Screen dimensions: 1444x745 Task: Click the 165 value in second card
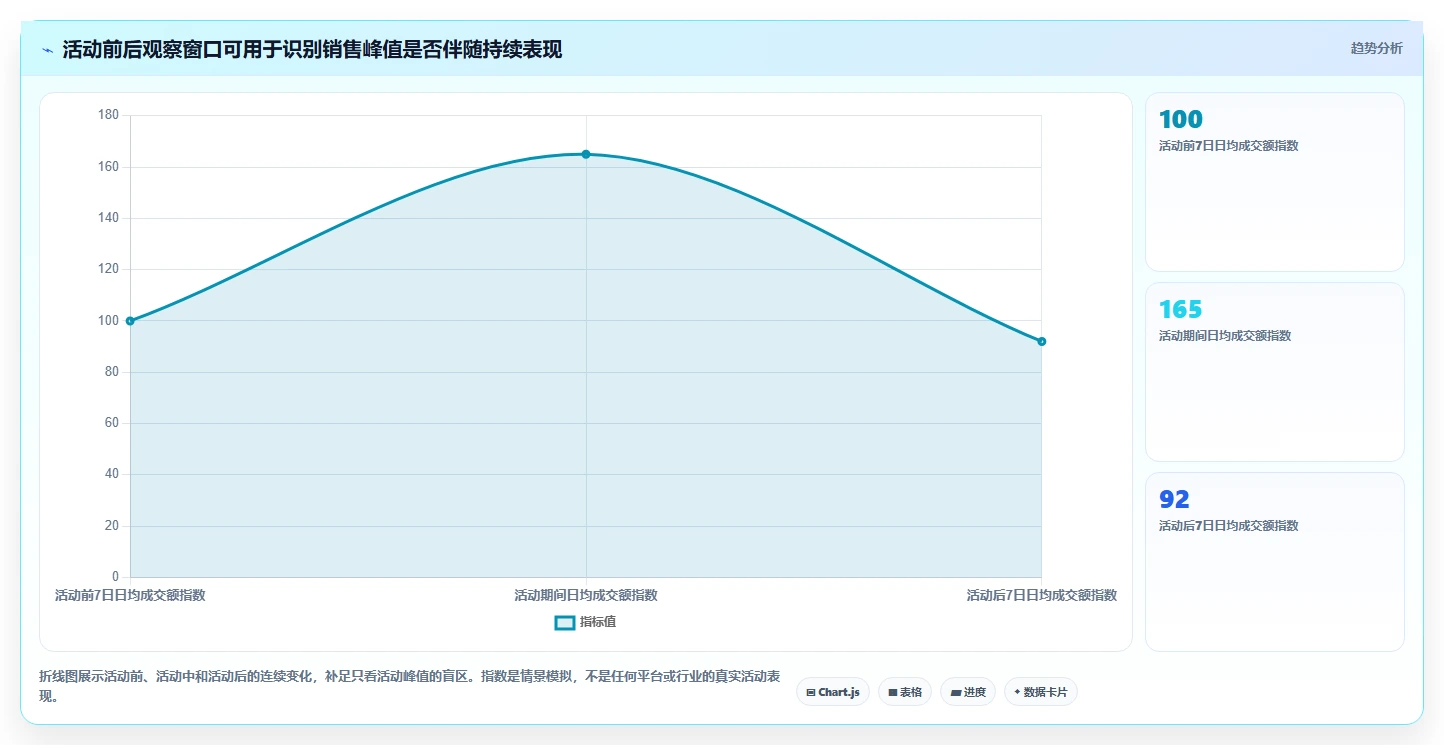tap(1181, 310)
